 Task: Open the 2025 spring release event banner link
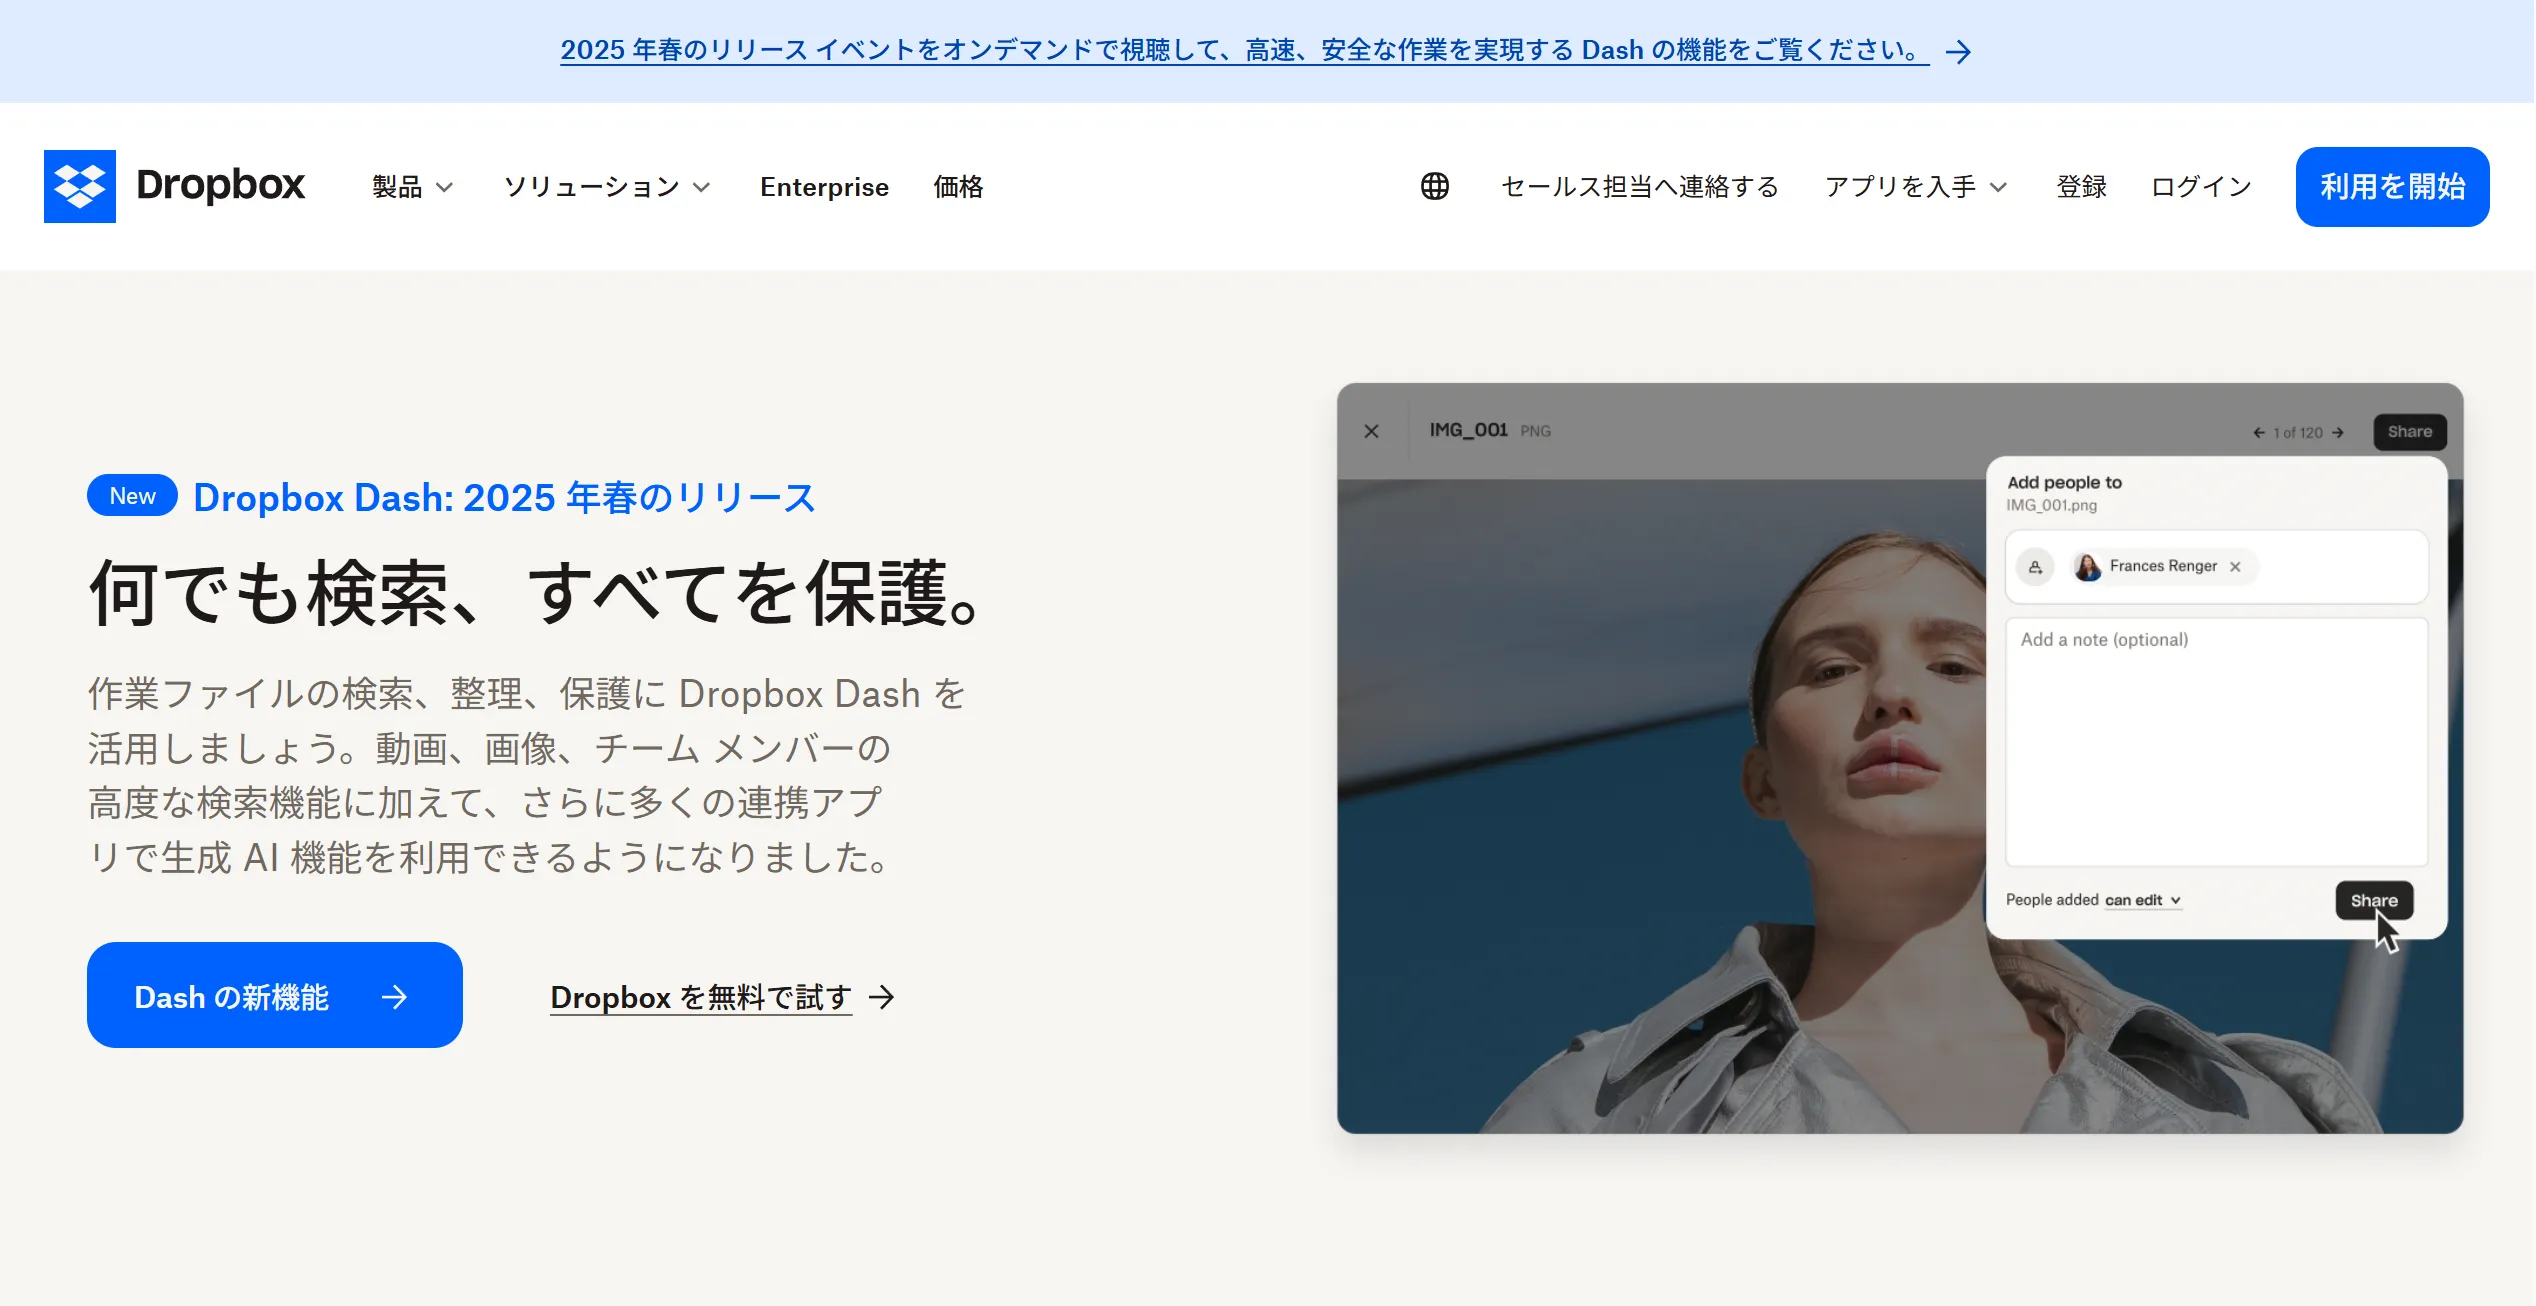pyautogui.click(x=1244, y=50)
